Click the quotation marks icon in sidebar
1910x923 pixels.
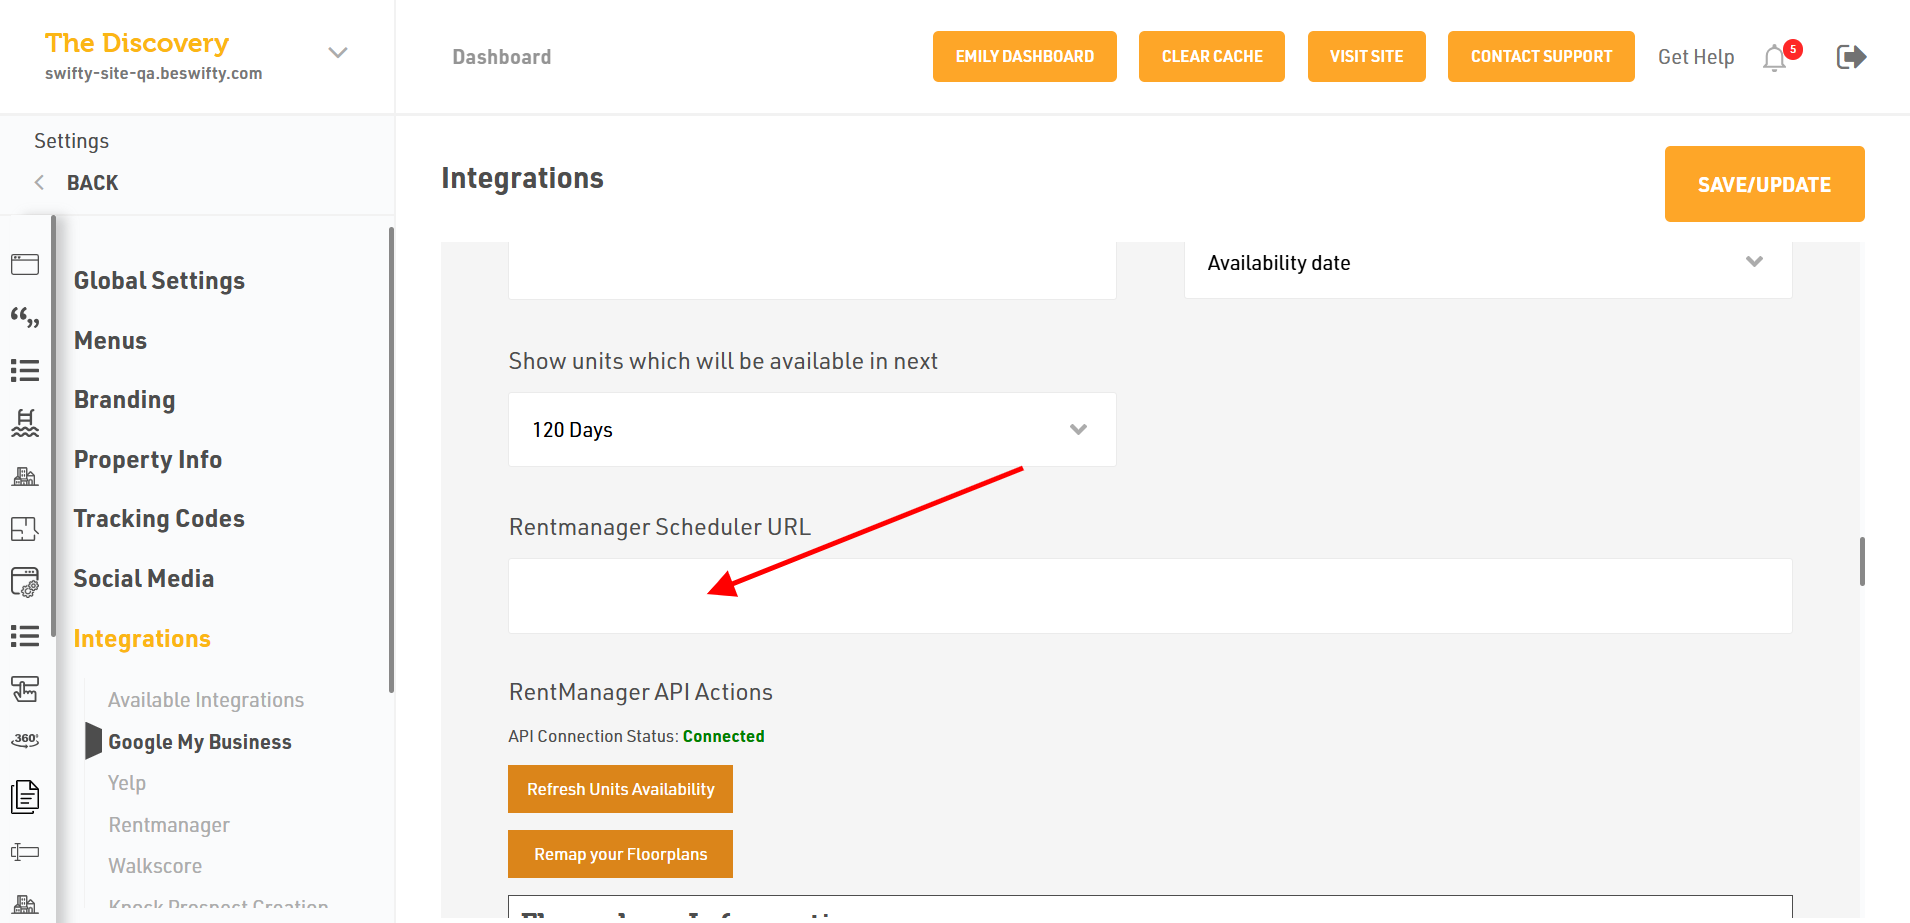[25, 318]
